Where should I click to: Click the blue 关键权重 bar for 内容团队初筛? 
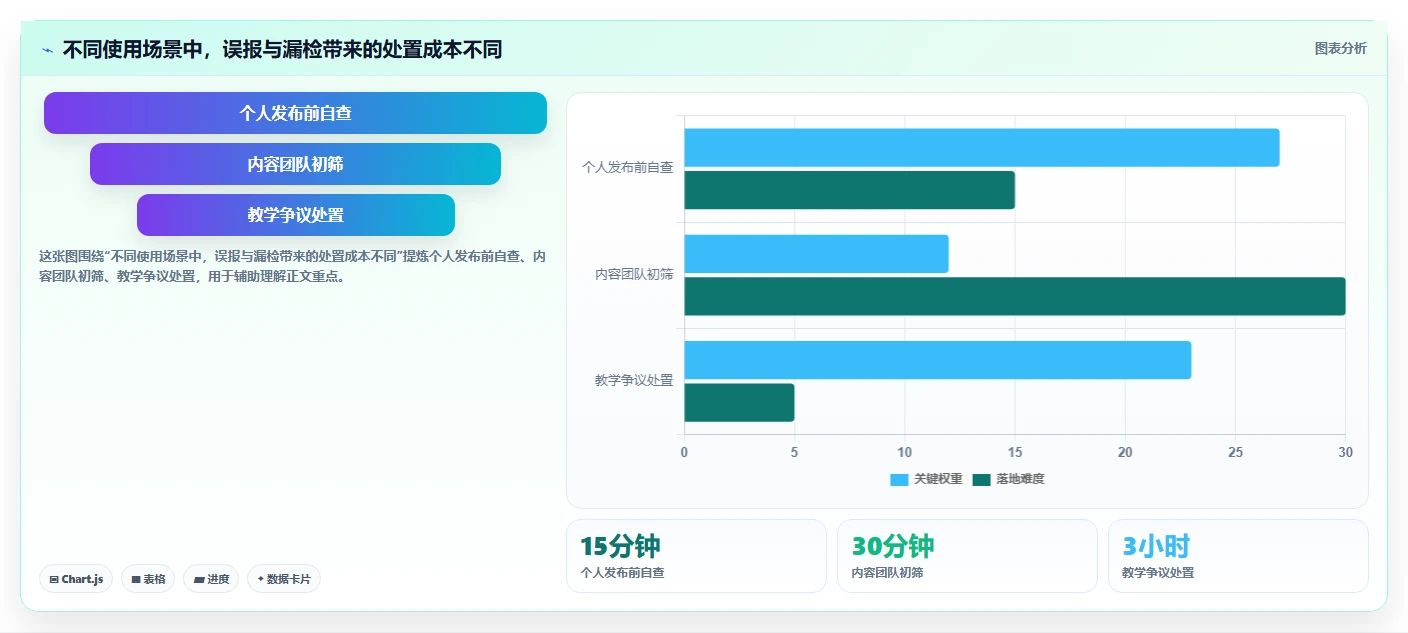[x=816, y=254]
